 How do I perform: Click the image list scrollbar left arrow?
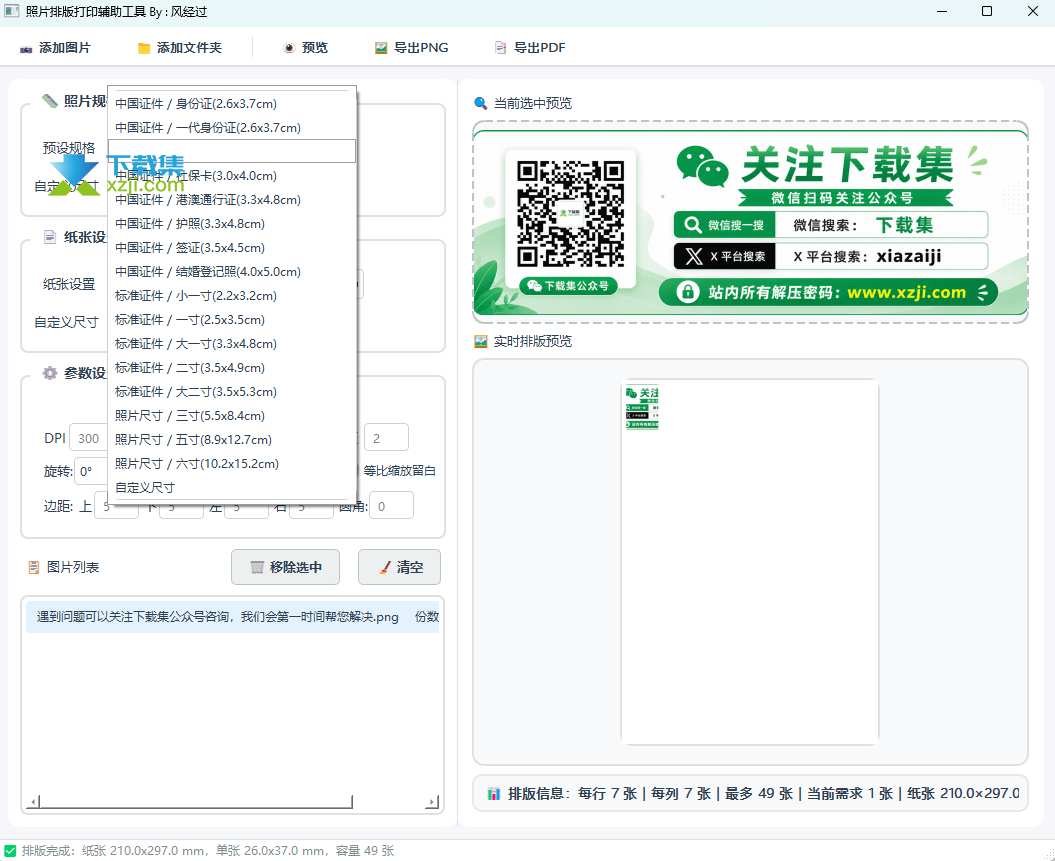pyautogui.click(x=34, y=802)
